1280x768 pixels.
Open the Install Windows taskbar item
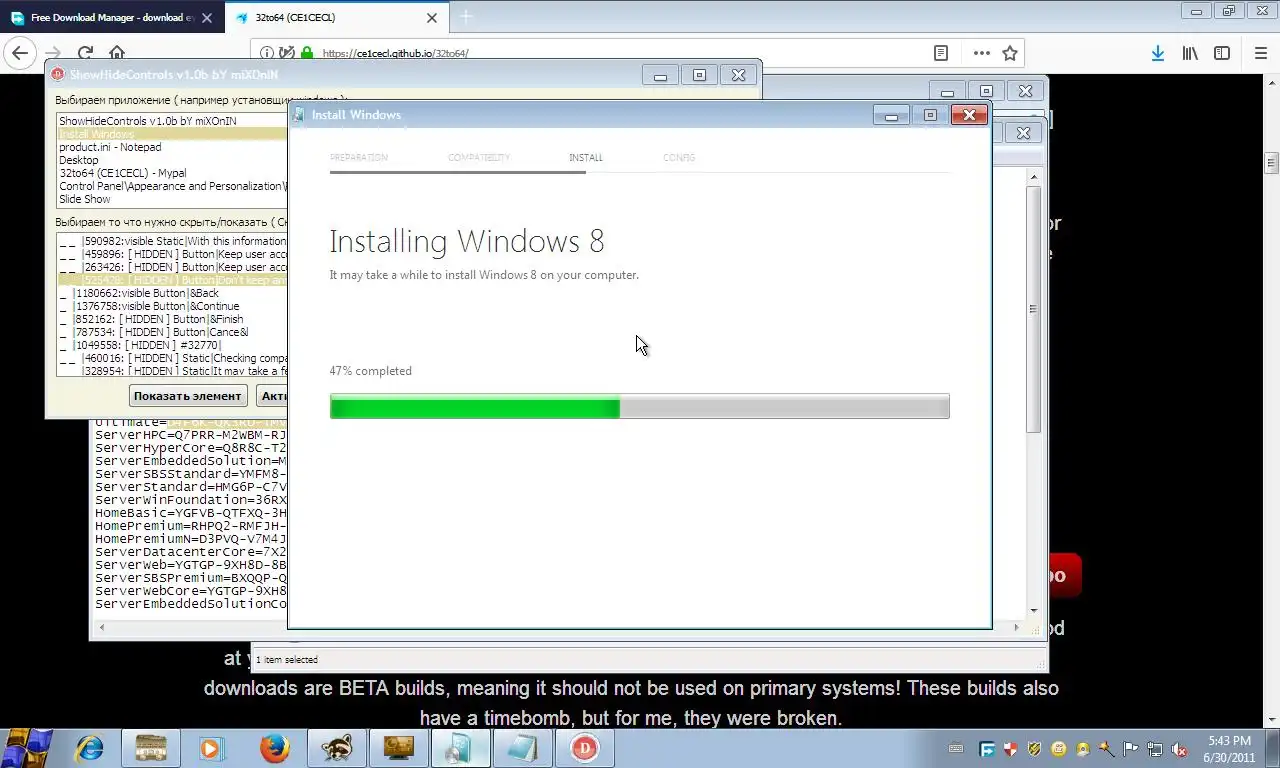[x=460, y=748]
